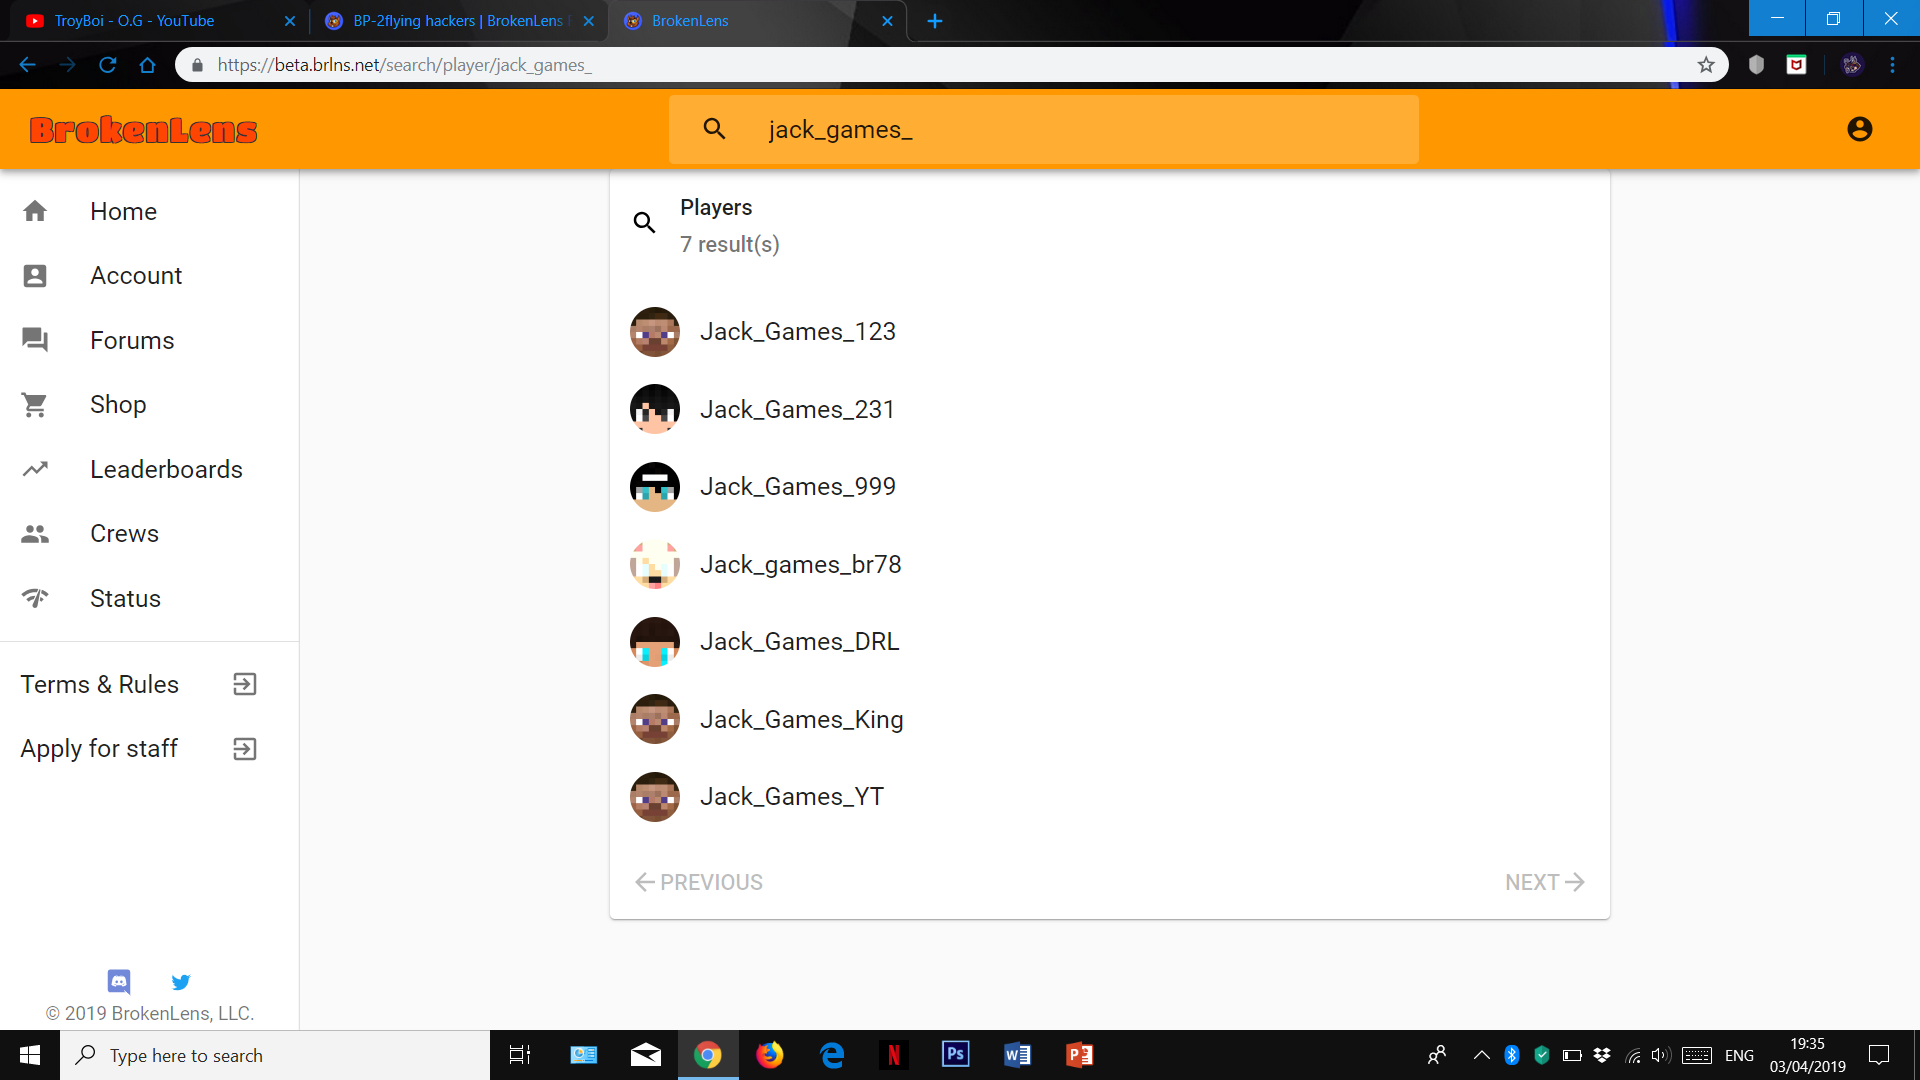Screen dimensions: 1920x1080
Task: Open the Discord icon in sidebar footer
Action: (x=119, y=981)
